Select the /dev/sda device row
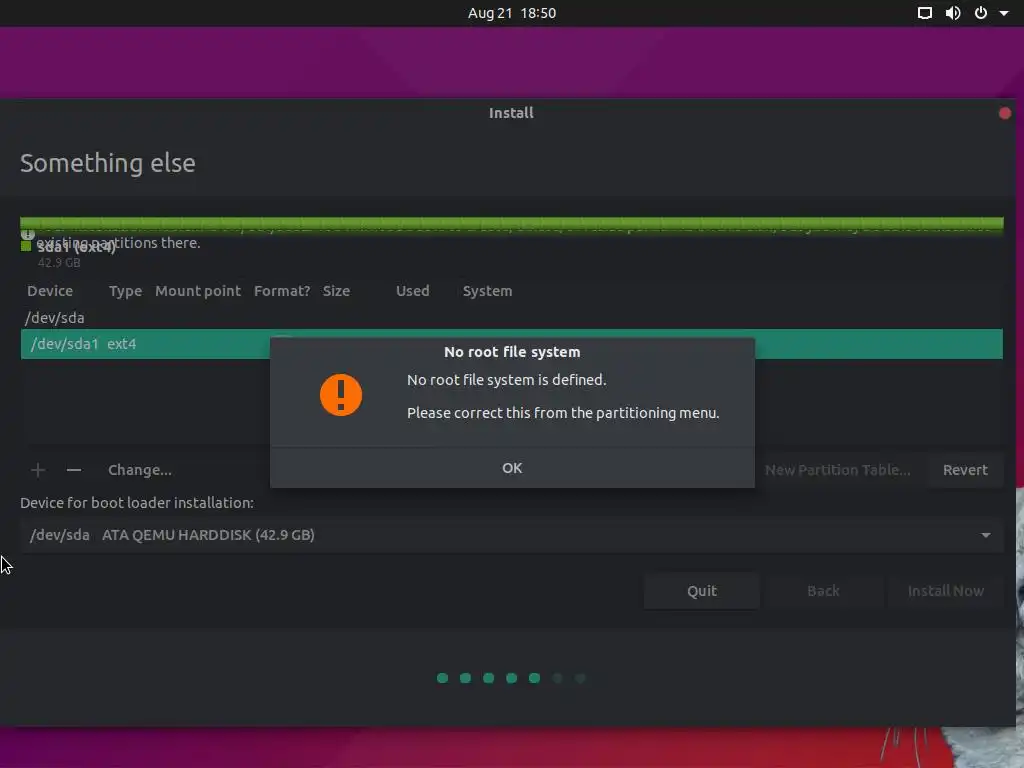1024x768 pixels. 511,318
